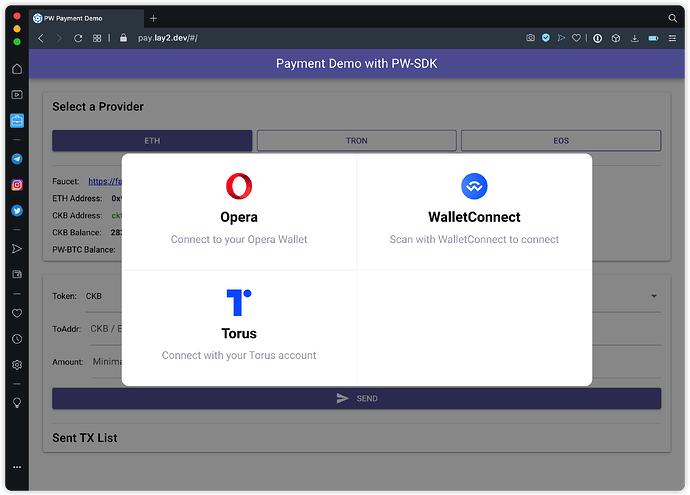690x495 pixels.
Task: Open the downloads icon in the toolbar
Action: pyautogui.click(x=635, y=38)
